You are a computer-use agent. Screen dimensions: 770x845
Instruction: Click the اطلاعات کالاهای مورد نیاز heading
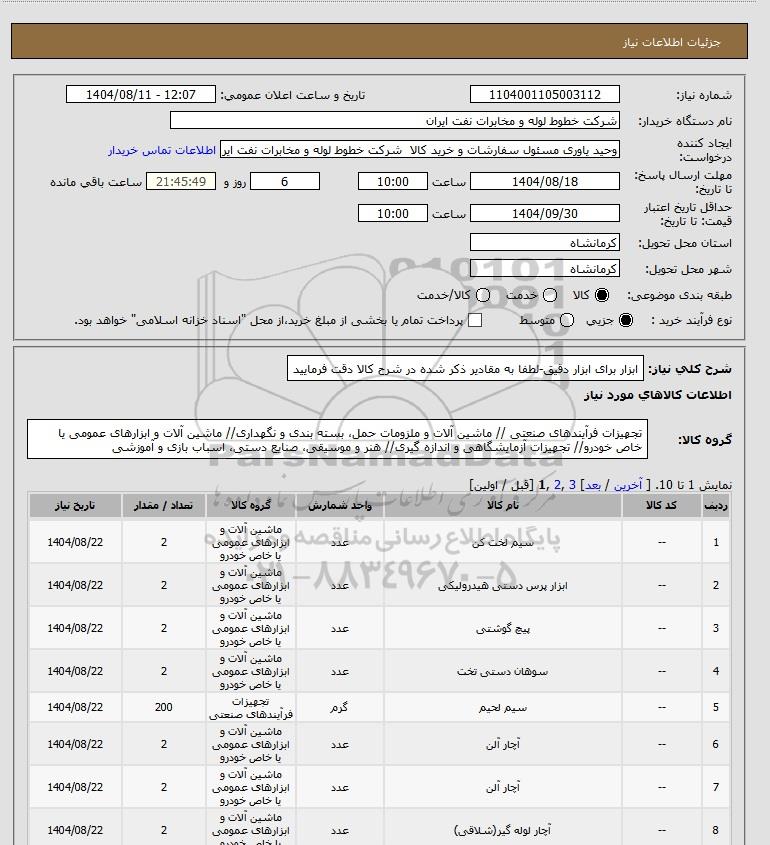tap(657, 395)
